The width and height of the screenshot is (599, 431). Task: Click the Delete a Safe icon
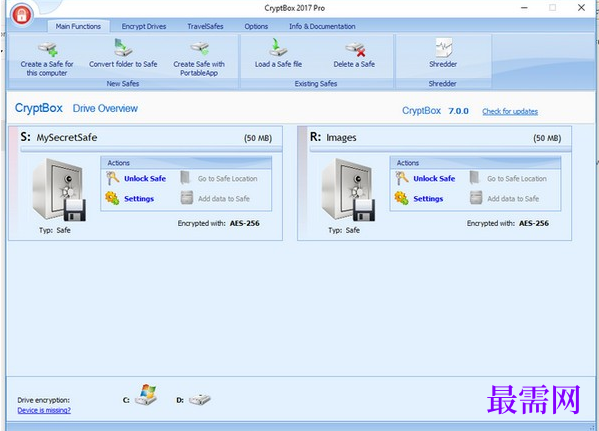355,49
